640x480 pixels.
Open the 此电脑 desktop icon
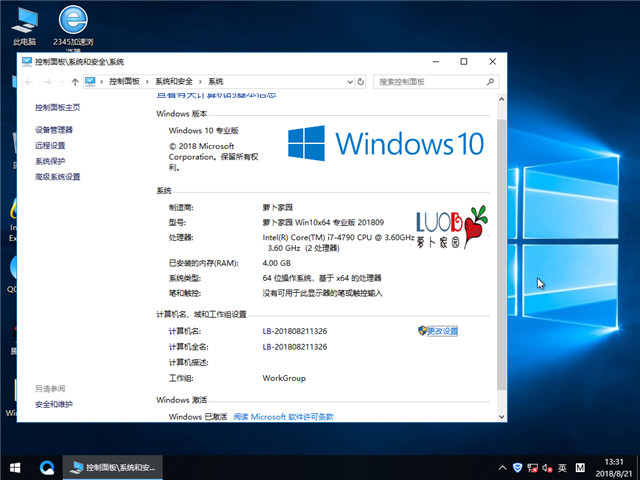pyautogui.click(x=24, y=25)
